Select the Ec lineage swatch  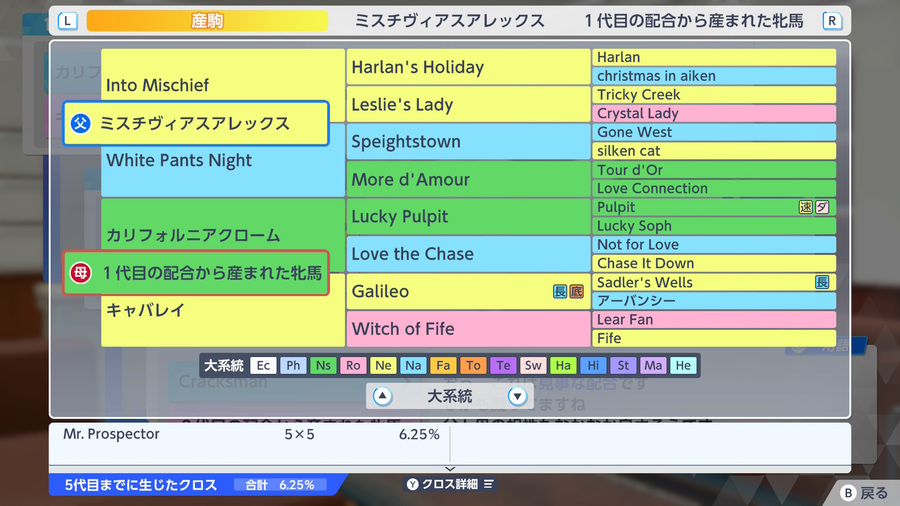click(263, 365)
